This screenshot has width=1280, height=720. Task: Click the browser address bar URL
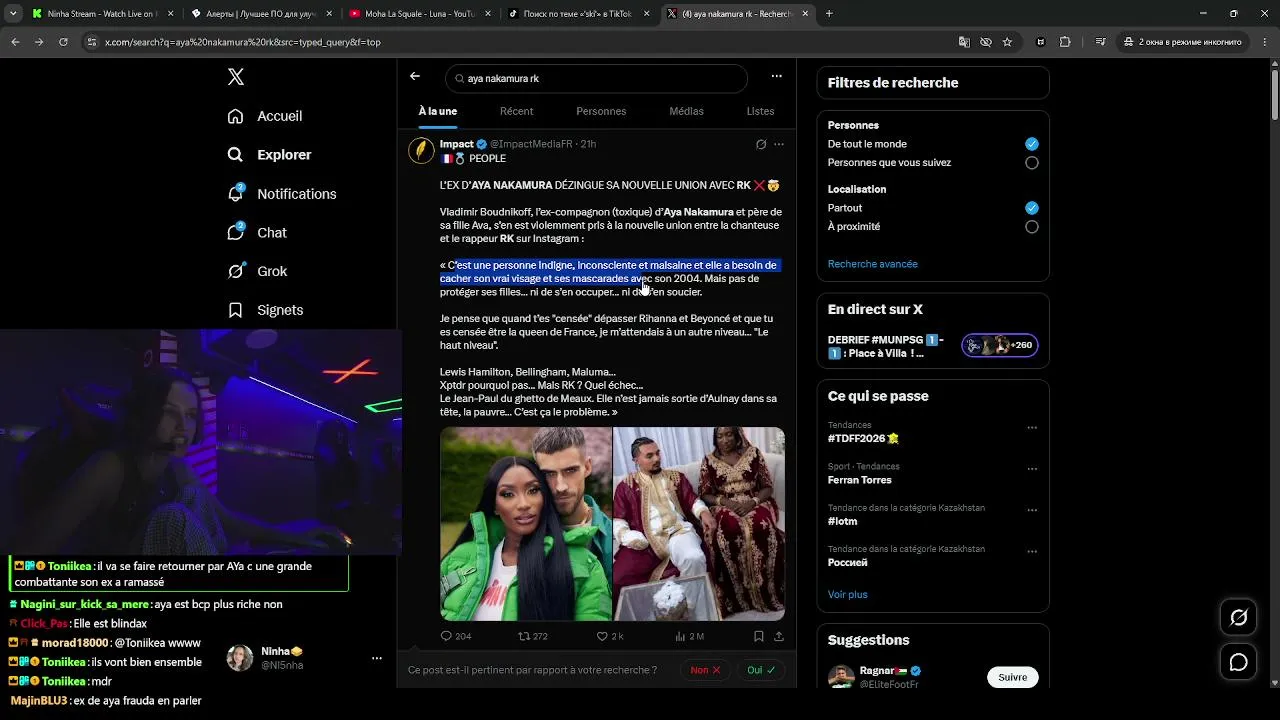[243, 42]
